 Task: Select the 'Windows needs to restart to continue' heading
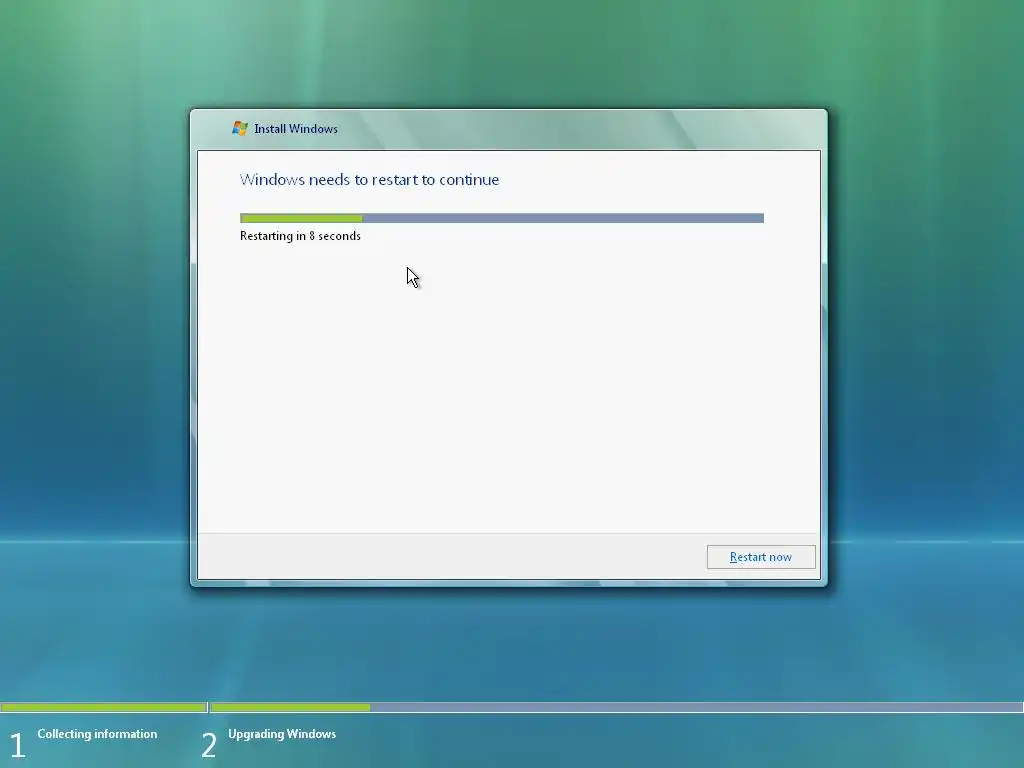click(369, 180)
